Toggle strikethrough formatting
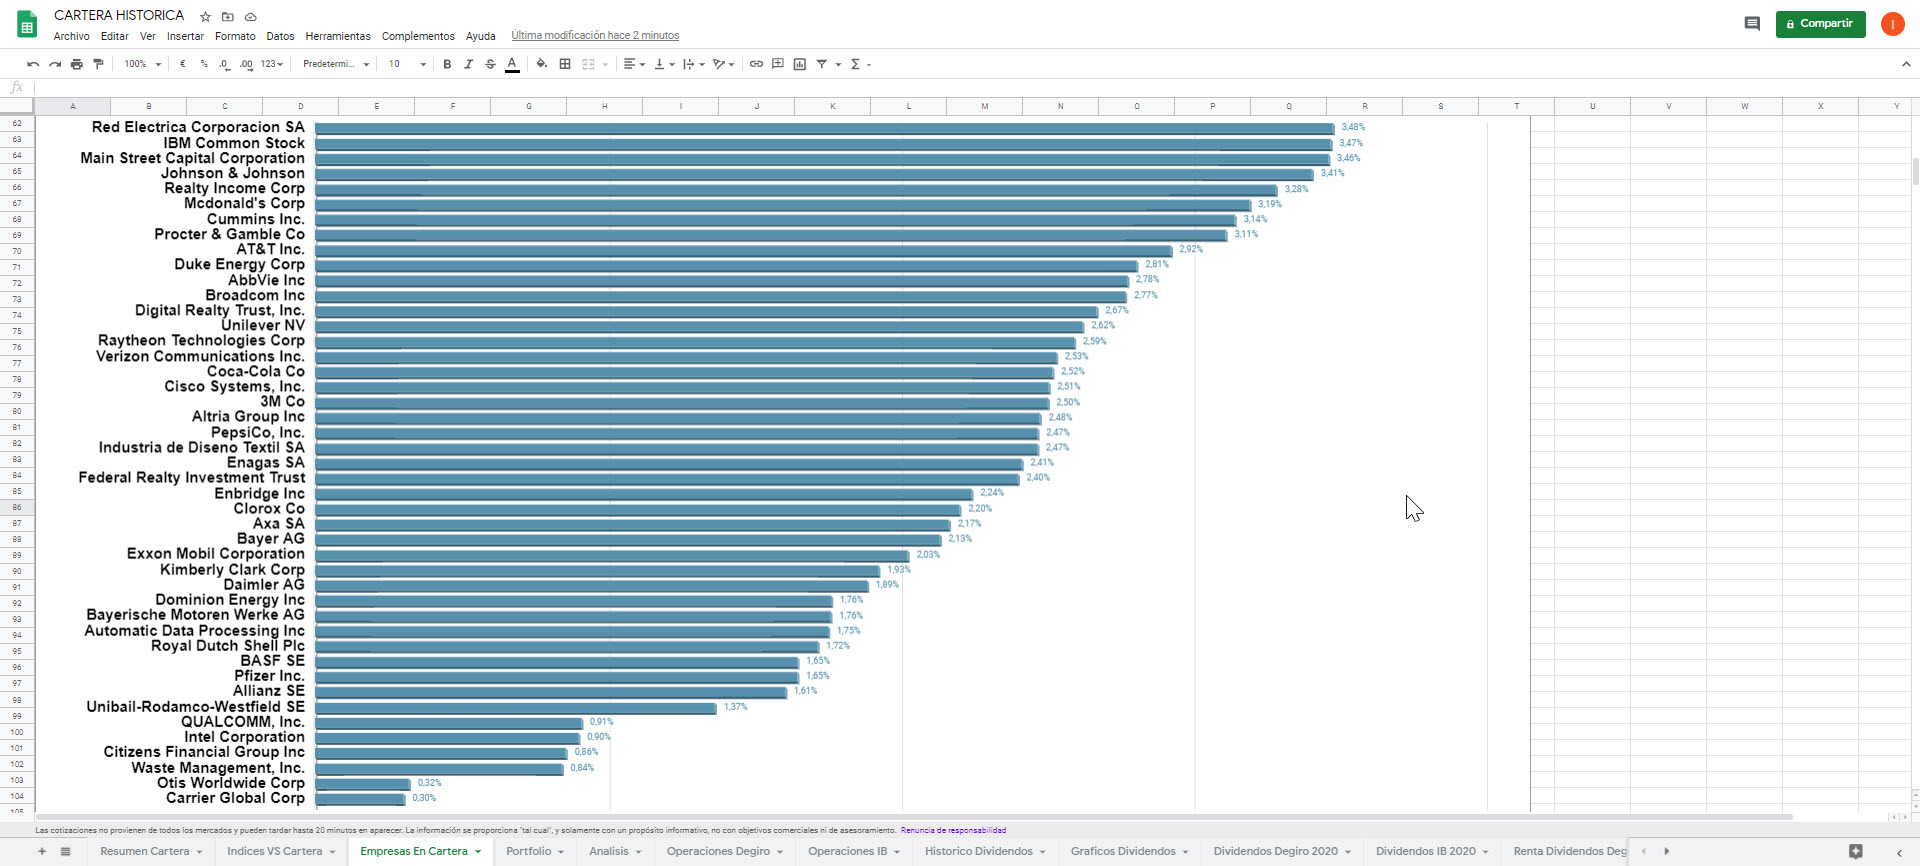Screen dimensions: 1920x866 tap(490, 64)
